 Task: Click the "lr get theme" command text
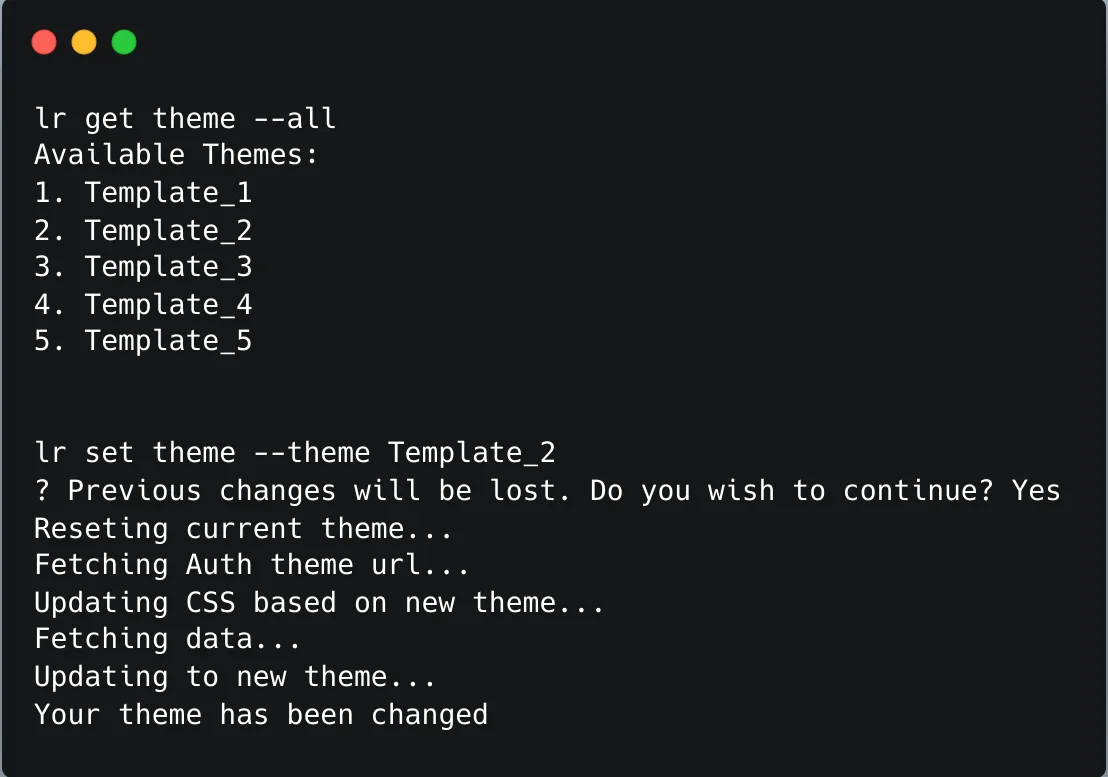pyautogui.click(x=135, y=119)
